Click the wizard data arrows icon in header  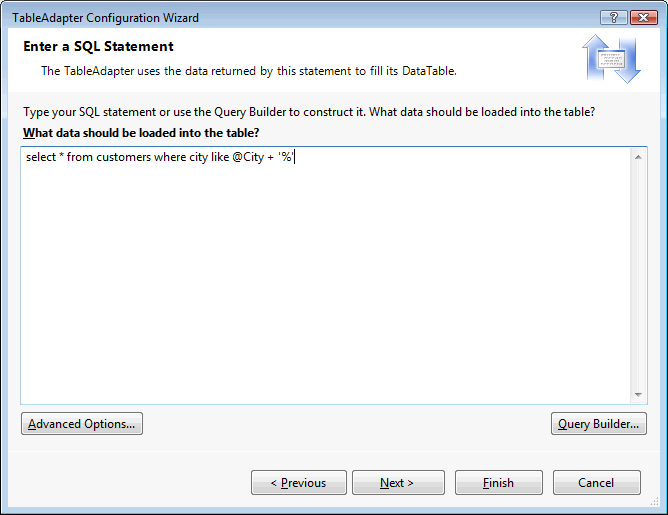point(611,60)
